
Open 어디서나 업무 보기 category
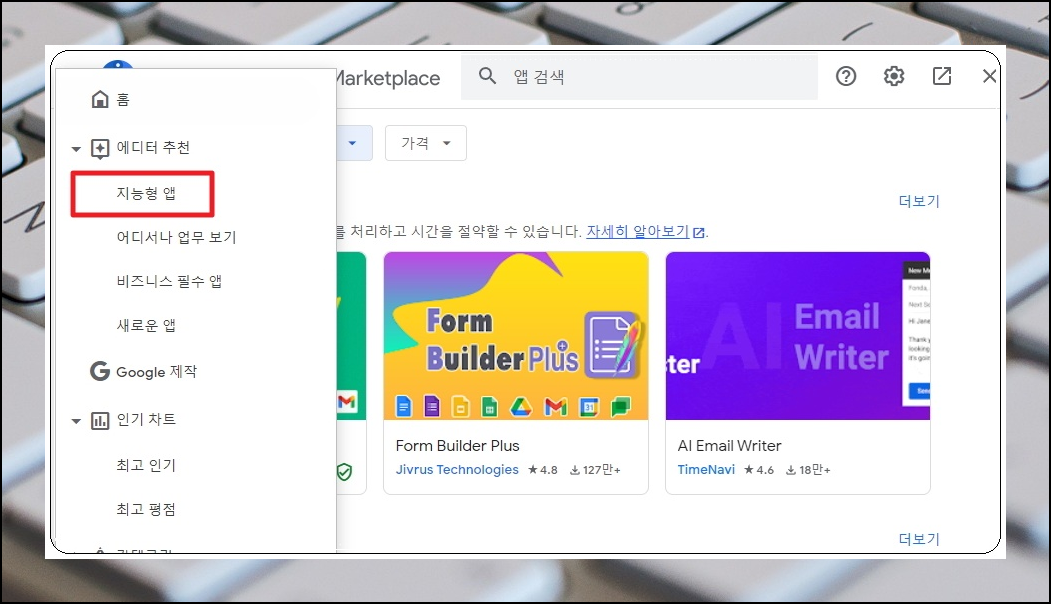pos(176,237)
